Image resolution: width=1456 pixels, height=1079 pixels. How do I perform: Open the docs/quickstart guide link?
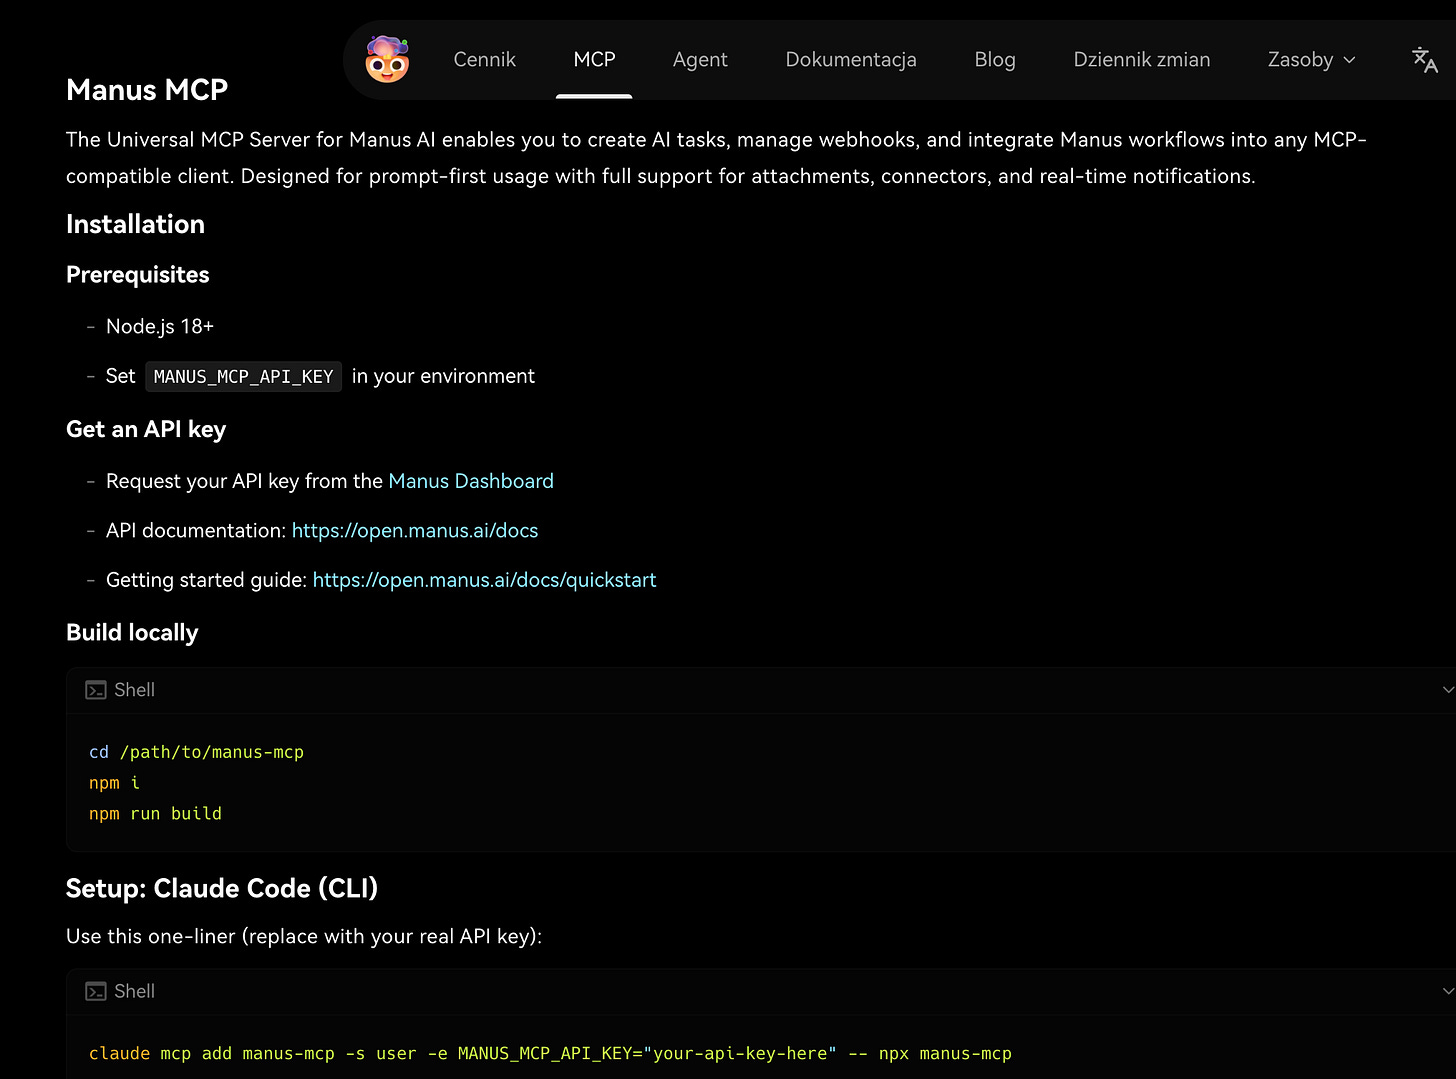click(485, 580)
